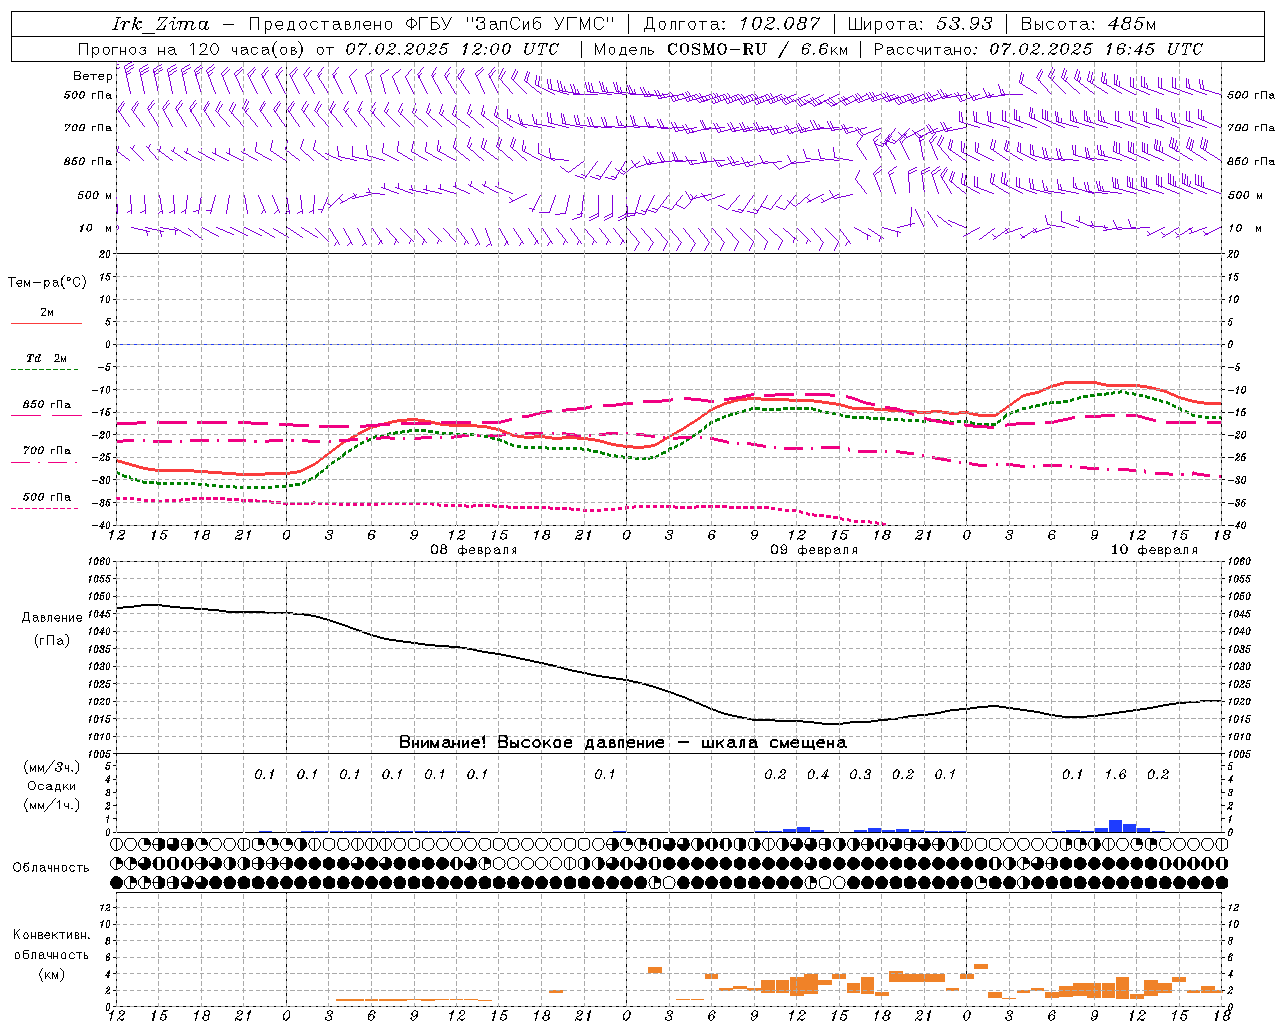
Task: Click the station name Irk_Zima
Action: coord(160,23)
